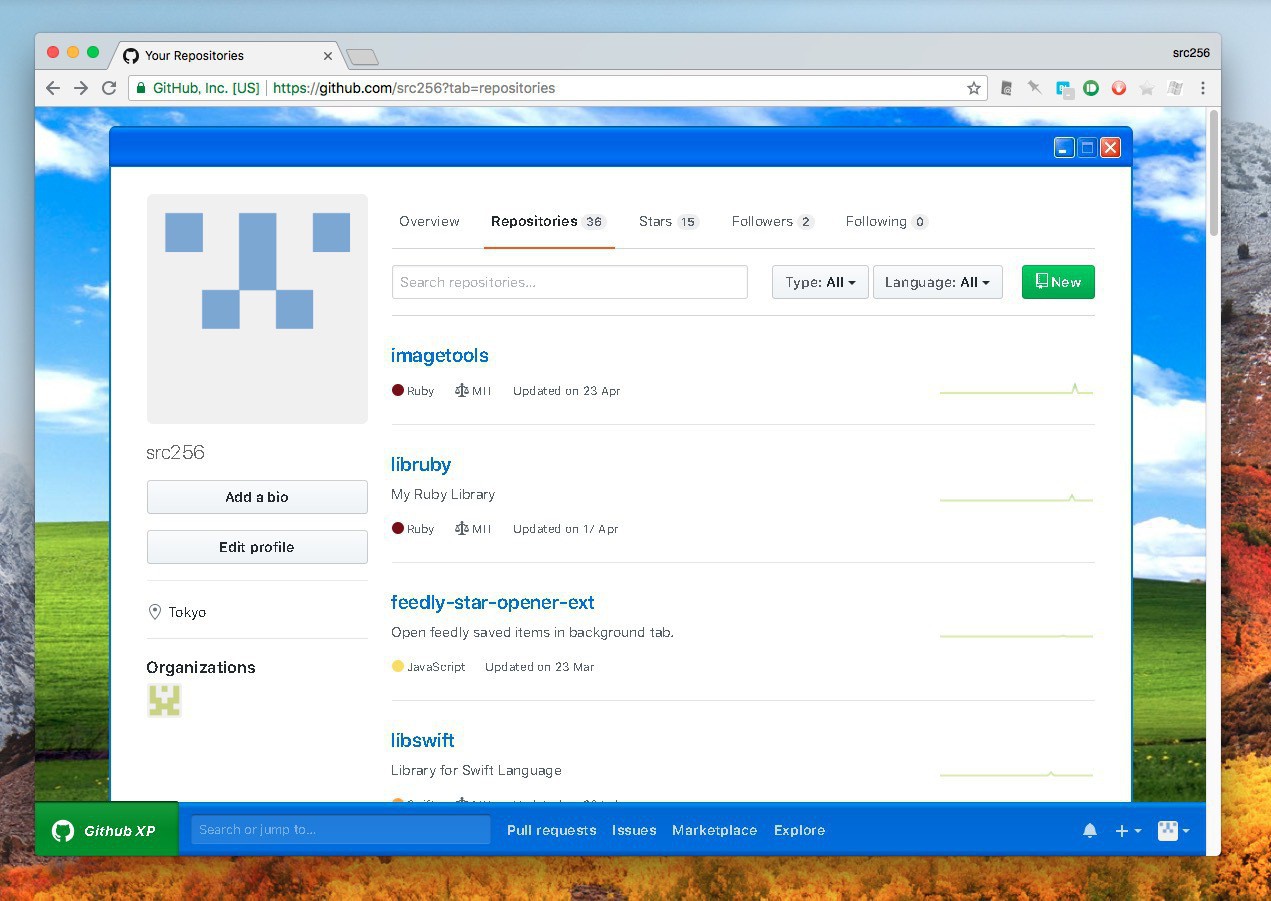Click the pushpin extension icon
Image resolution: width=1271 pixels, height=901 pixels.
tap(1035, 88)
